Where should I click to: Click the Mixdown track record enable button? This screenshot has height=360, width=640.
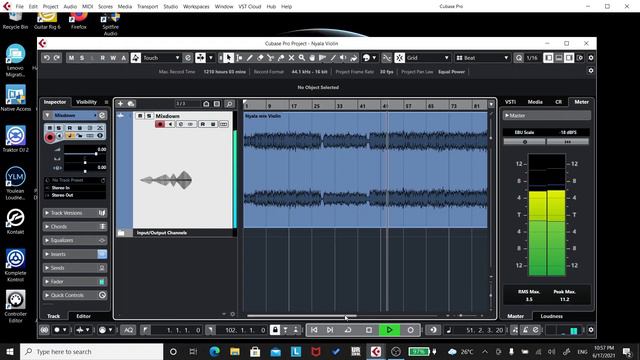pos(160,124)
